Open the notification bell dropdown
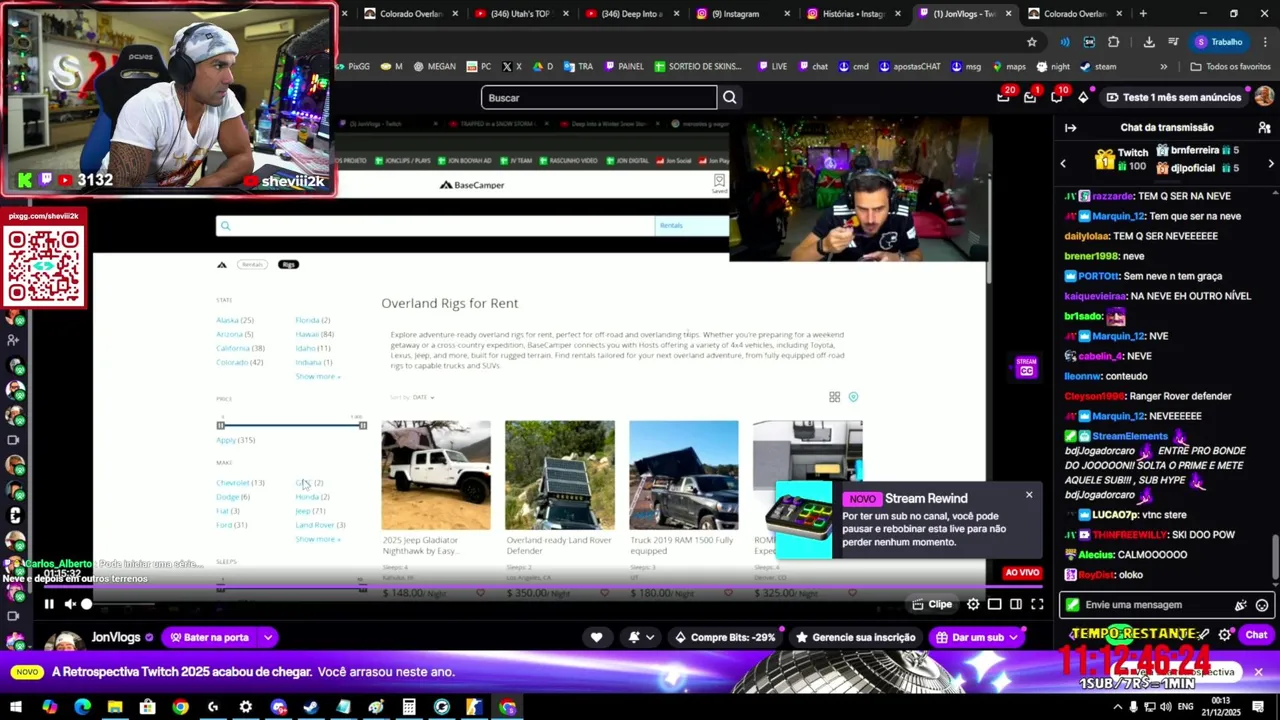The width and height of the screenshot is (1280, 720). tap(641, 637)
